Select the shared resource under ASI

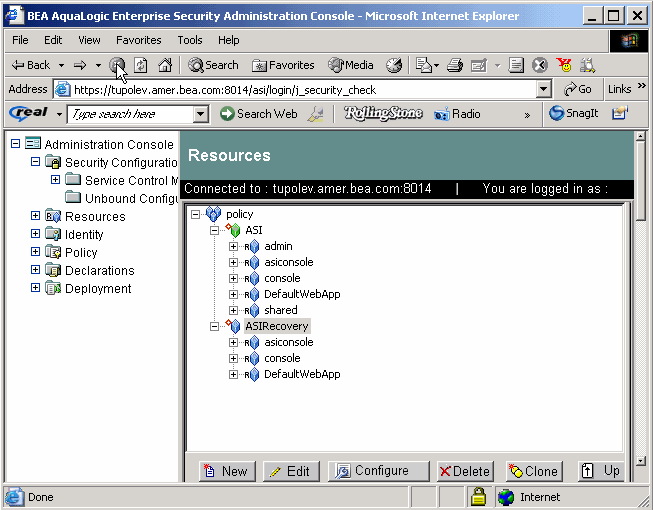coord(281,310)
